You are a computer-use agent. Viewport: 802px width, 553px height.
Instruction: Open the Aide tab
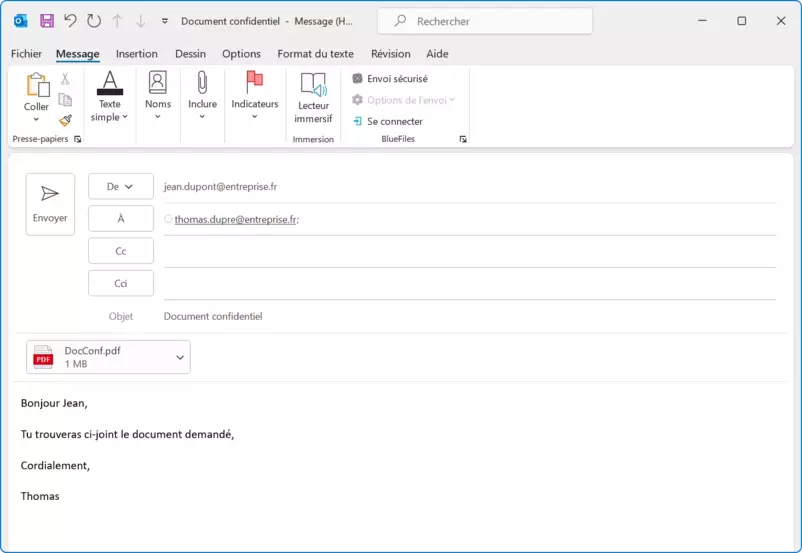tap(437, 54)
